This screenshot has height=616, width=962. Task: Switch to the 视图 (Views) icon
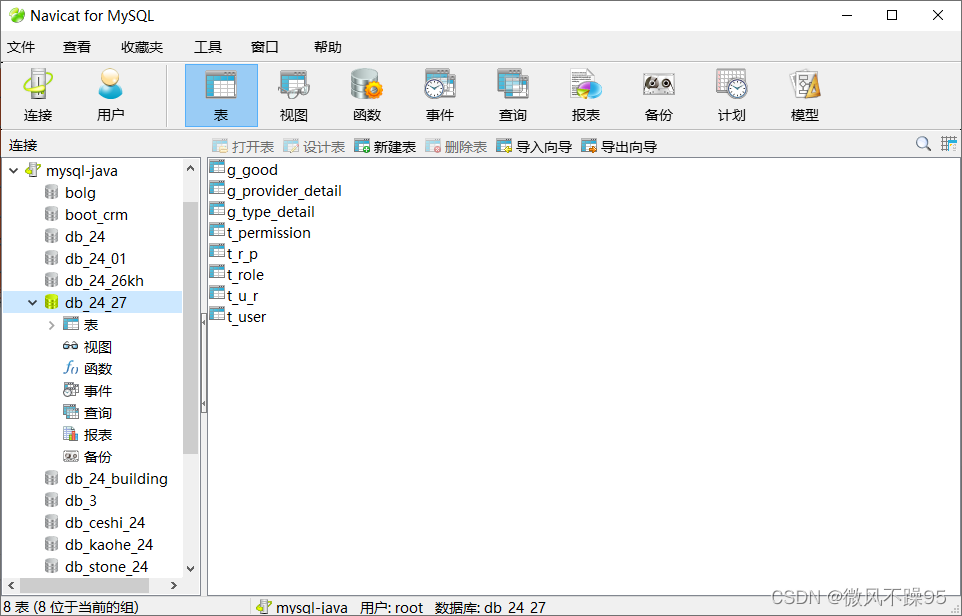tap(294, 93)
